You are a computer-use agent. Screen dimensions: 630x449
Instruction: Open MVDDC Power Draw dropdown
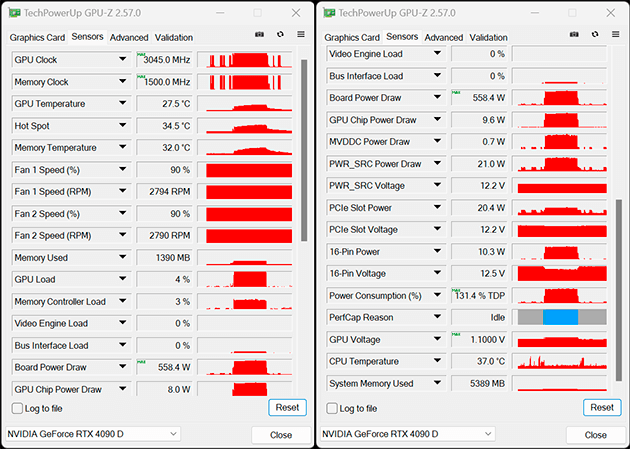click(x=437, y=141)
